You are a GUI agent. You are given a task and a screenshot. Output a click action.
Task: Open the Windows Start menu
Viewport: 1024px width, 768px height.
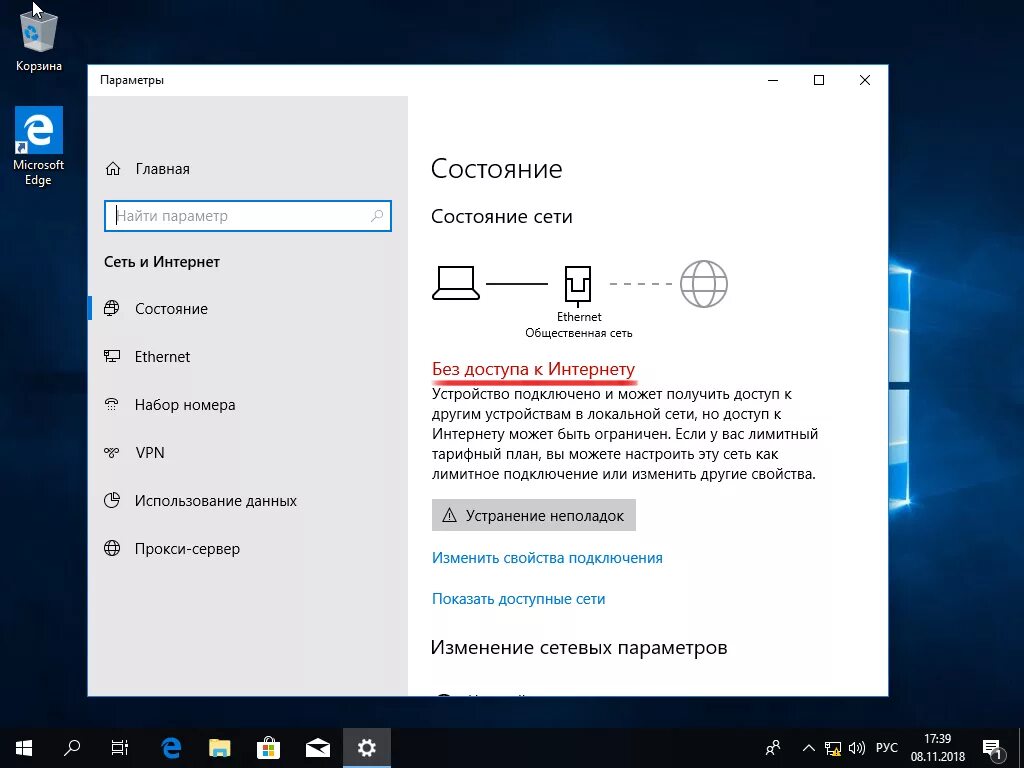point(24,748)
